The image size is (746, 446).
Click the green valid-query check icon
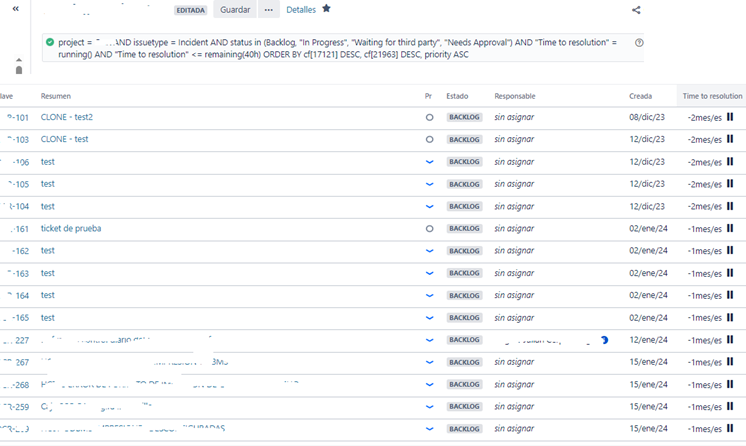tap(50, 42)
